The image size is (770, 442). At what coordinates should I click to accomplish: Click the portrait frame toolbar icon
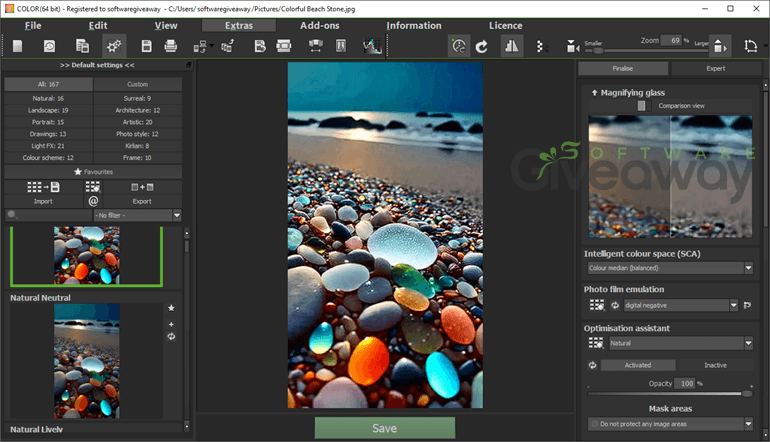[341, 46]
